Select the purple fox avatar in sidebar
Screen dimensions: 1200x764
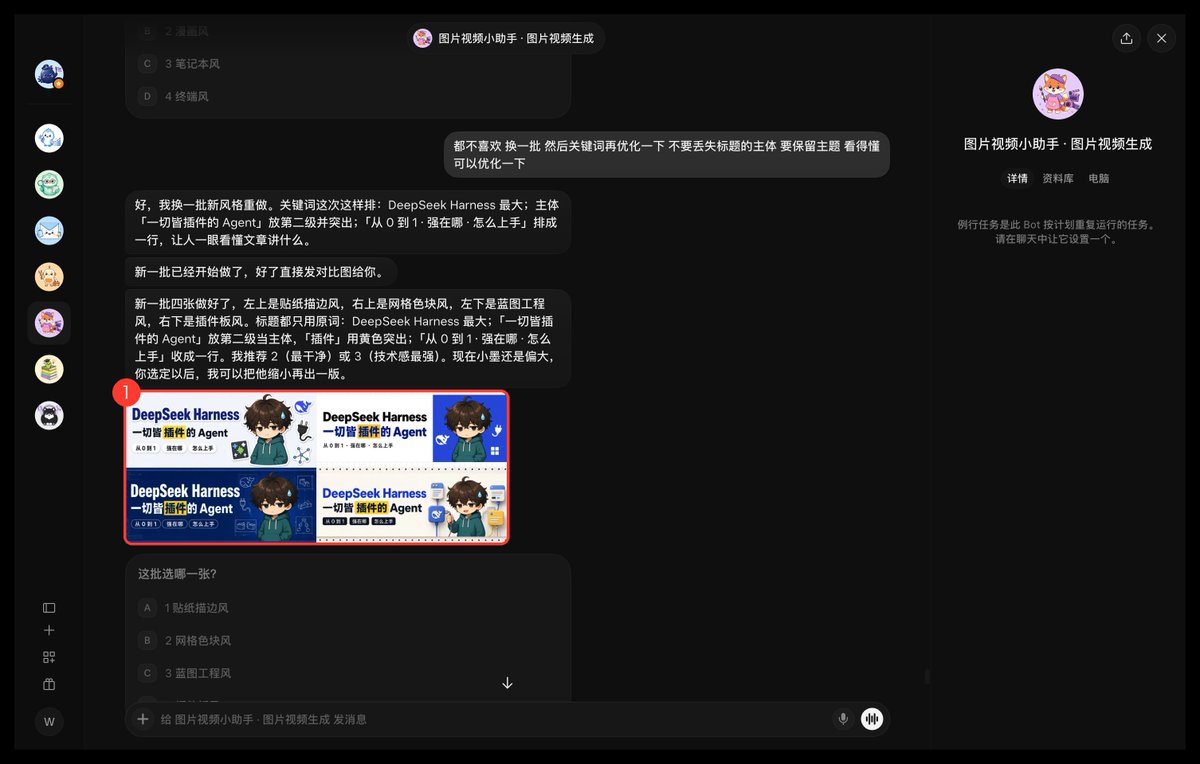point(49,323)
